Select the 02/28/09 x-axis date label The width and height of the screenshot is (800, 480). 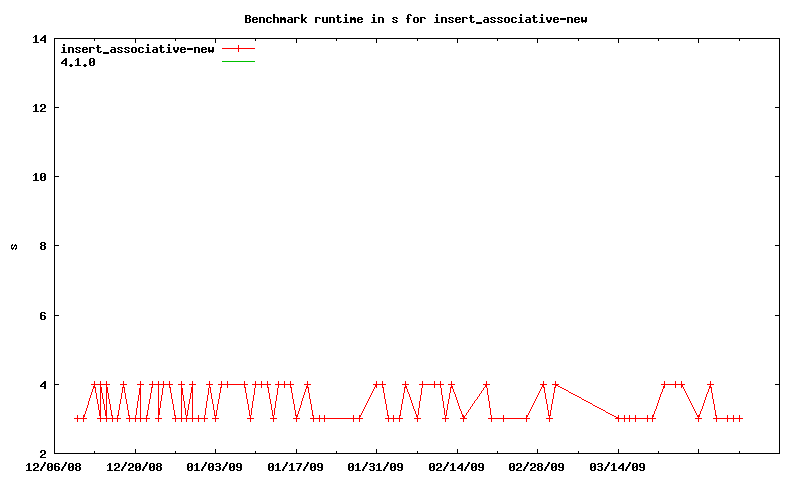coord(537,466)
